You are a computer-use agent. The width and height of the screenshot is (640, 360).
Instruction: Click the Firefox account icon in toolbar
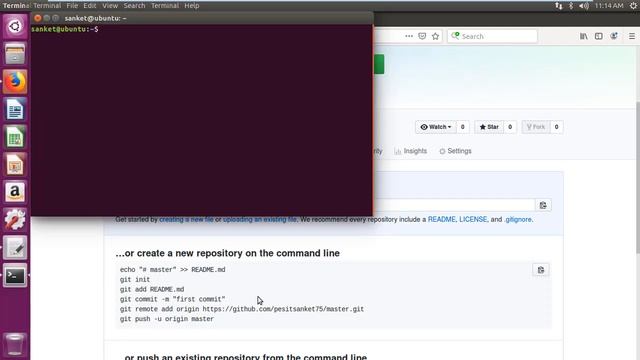[x=613, y=36]
